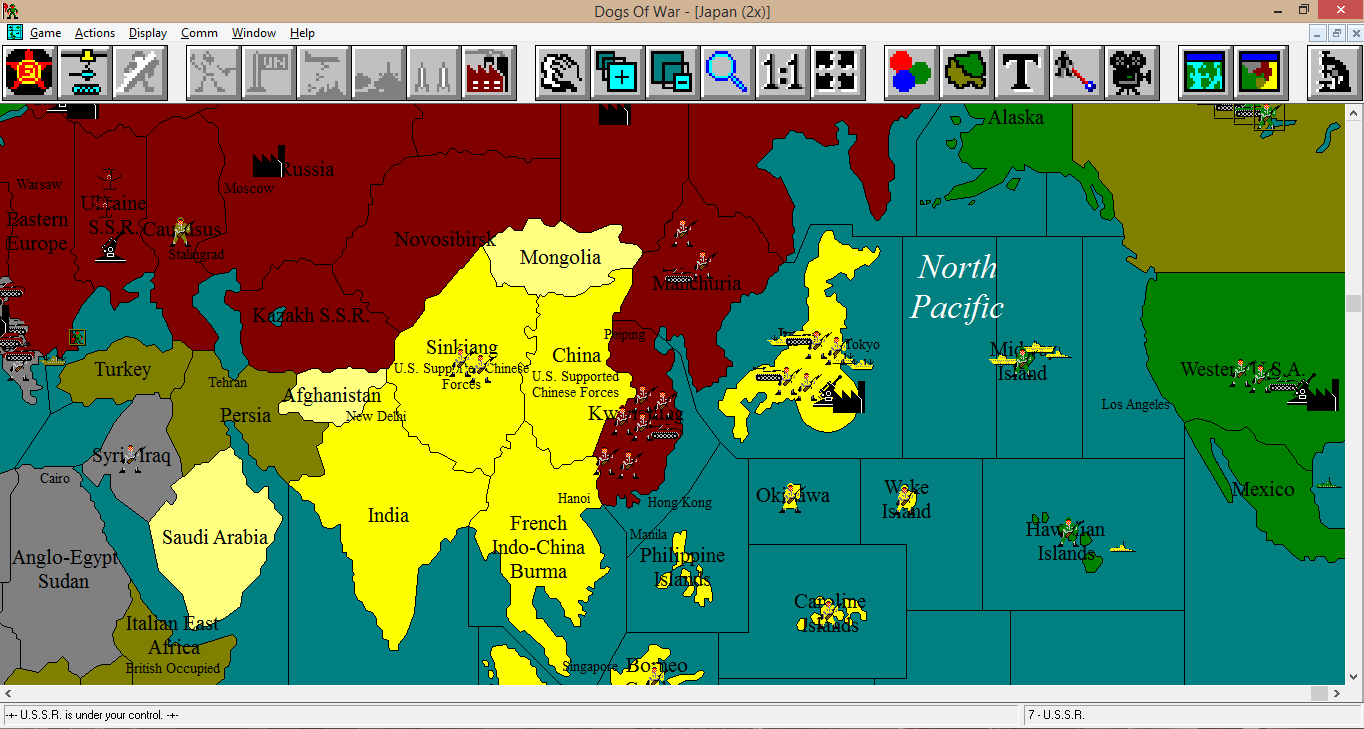Open the Game menu

tap(46, 33)
